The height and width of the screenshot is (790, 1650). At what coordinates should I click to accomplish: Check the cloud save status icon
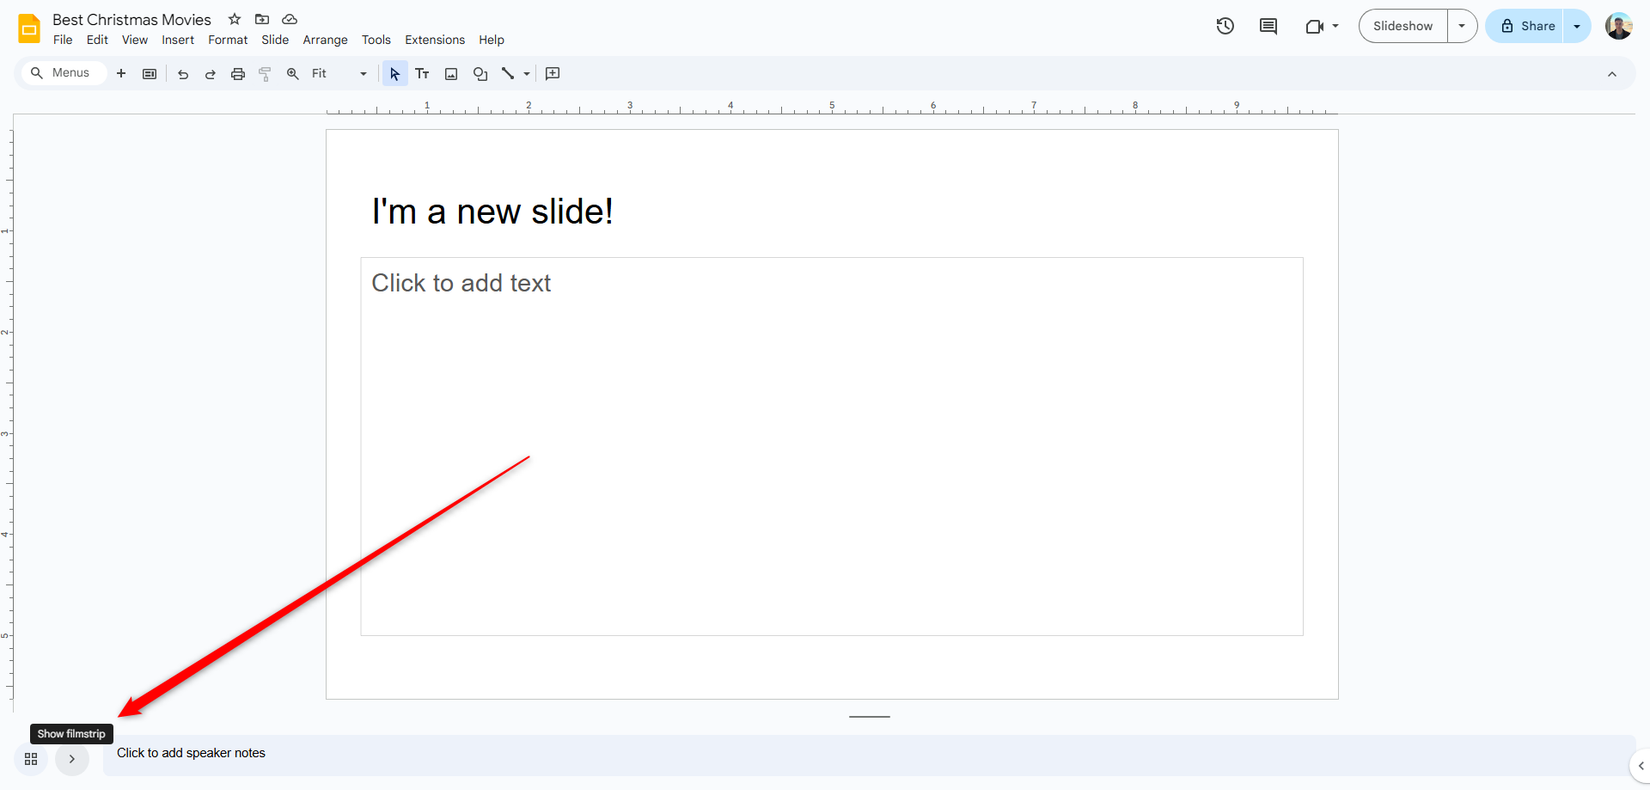click(290, 19)
